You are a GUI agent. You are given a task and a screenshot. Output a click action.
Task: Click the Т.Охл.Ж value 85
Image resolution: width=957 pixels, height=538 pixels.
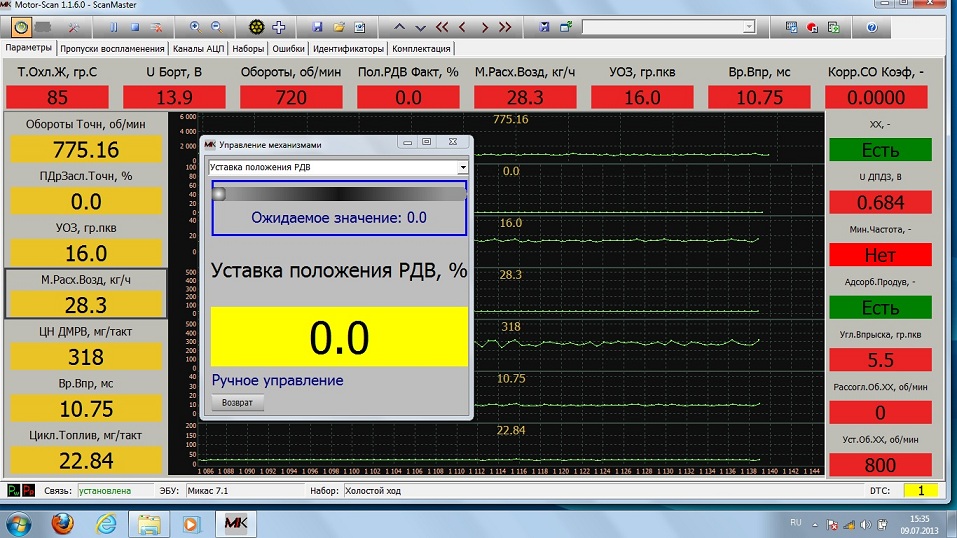(x=57, y=98)
